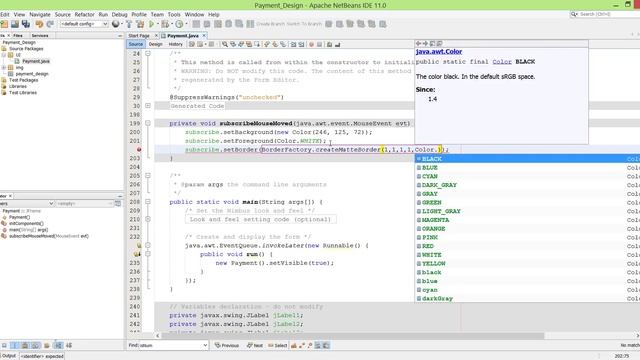The width and height of the screenshot is (640, 360).
Task: Collapse Javadoc comment fold at line 24
Action: click(x=148, y=53)
